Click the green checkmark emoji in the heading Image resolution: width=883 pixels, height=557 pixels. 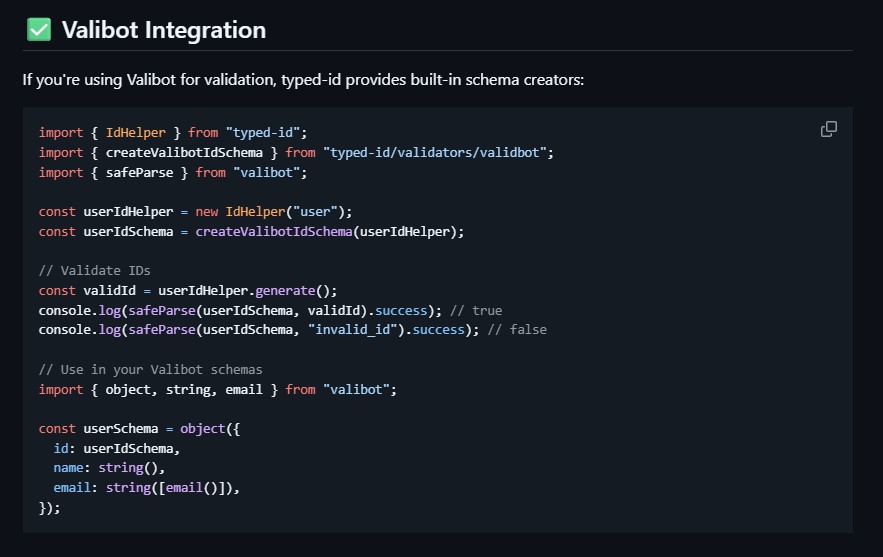39,30
